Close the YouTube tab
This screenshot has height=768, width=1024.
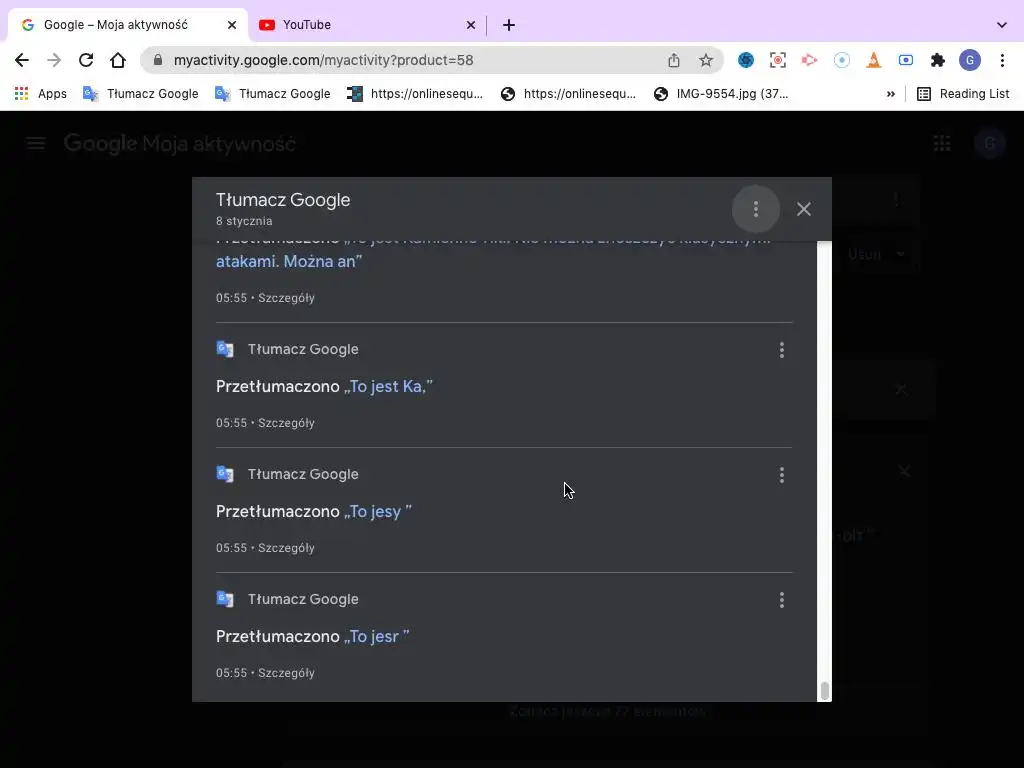471,25
